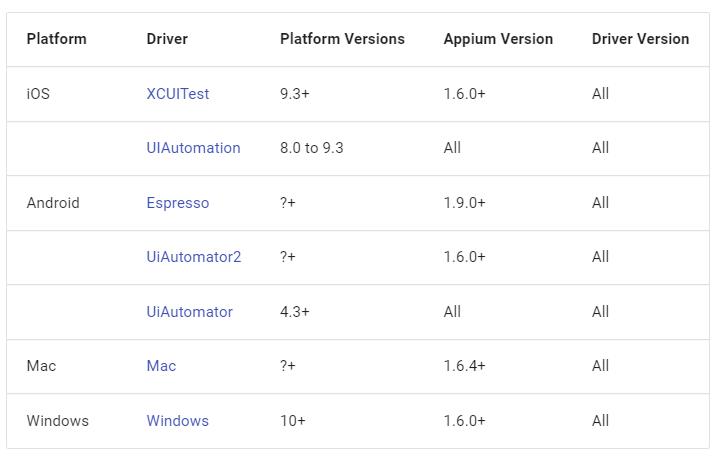Select the 8.0 to 9.3 cell
The image size is (718, 458).
(311, 148)
